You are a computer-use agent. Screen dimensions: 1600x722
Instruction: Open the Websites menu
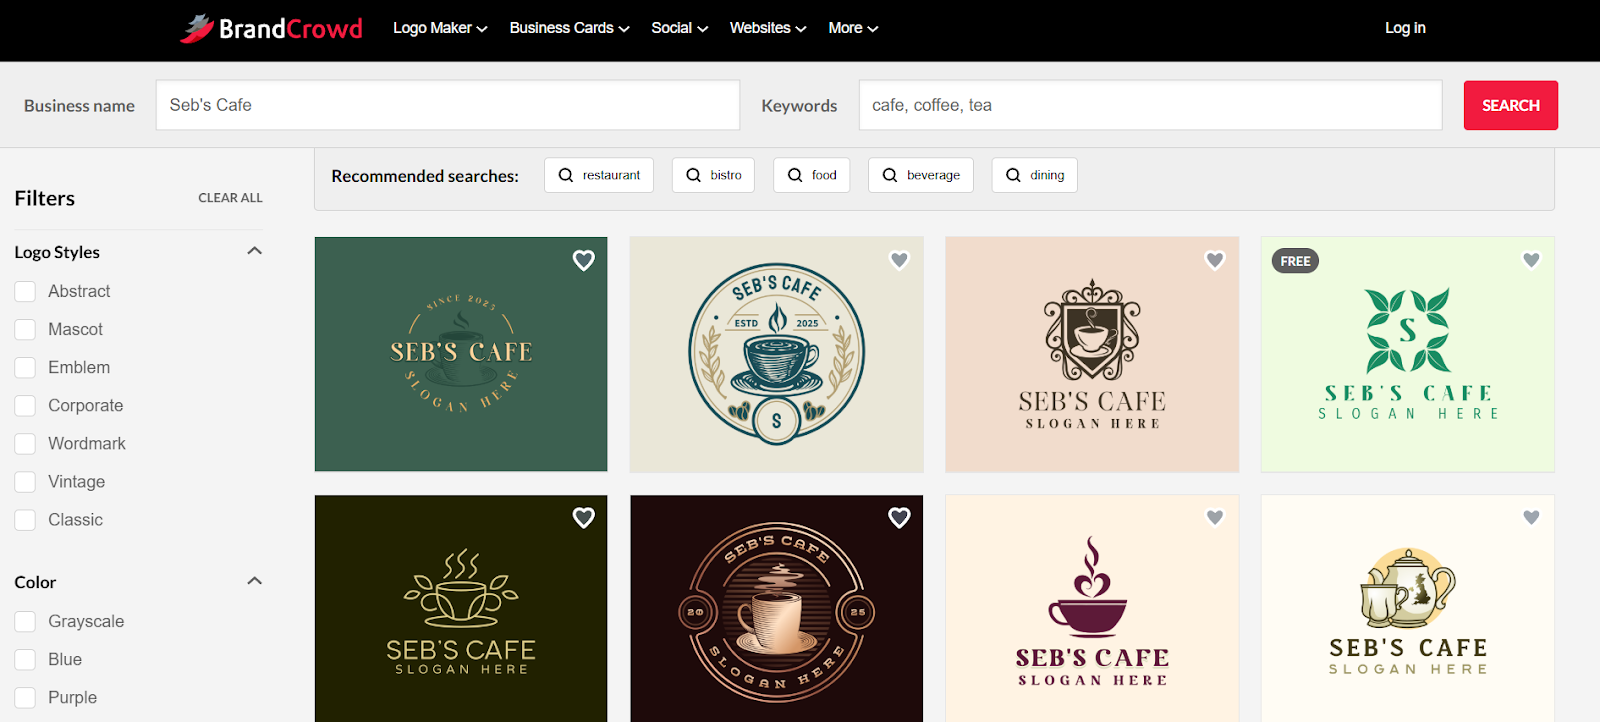point(767,28)
